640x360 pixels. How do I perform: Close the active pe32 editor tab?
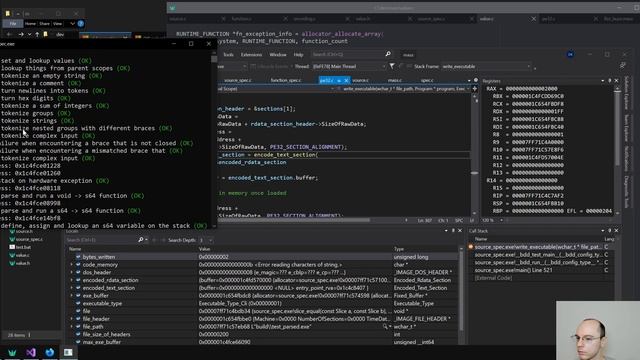click(346, 80)
